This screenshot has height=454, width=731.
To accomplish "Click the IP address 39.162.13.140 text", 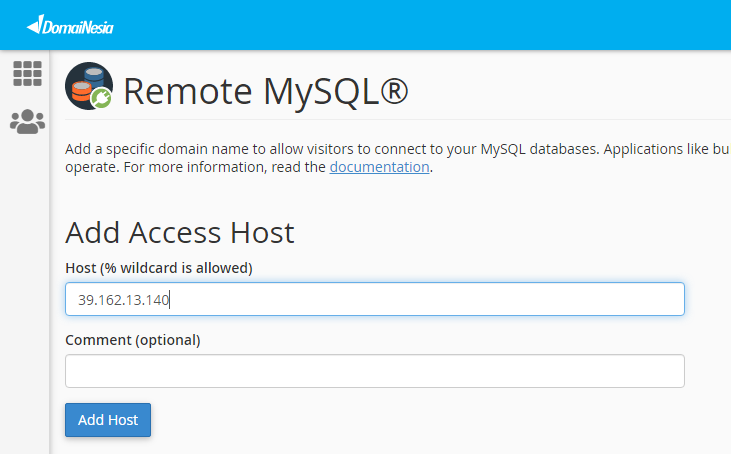I will click(123, 299).
